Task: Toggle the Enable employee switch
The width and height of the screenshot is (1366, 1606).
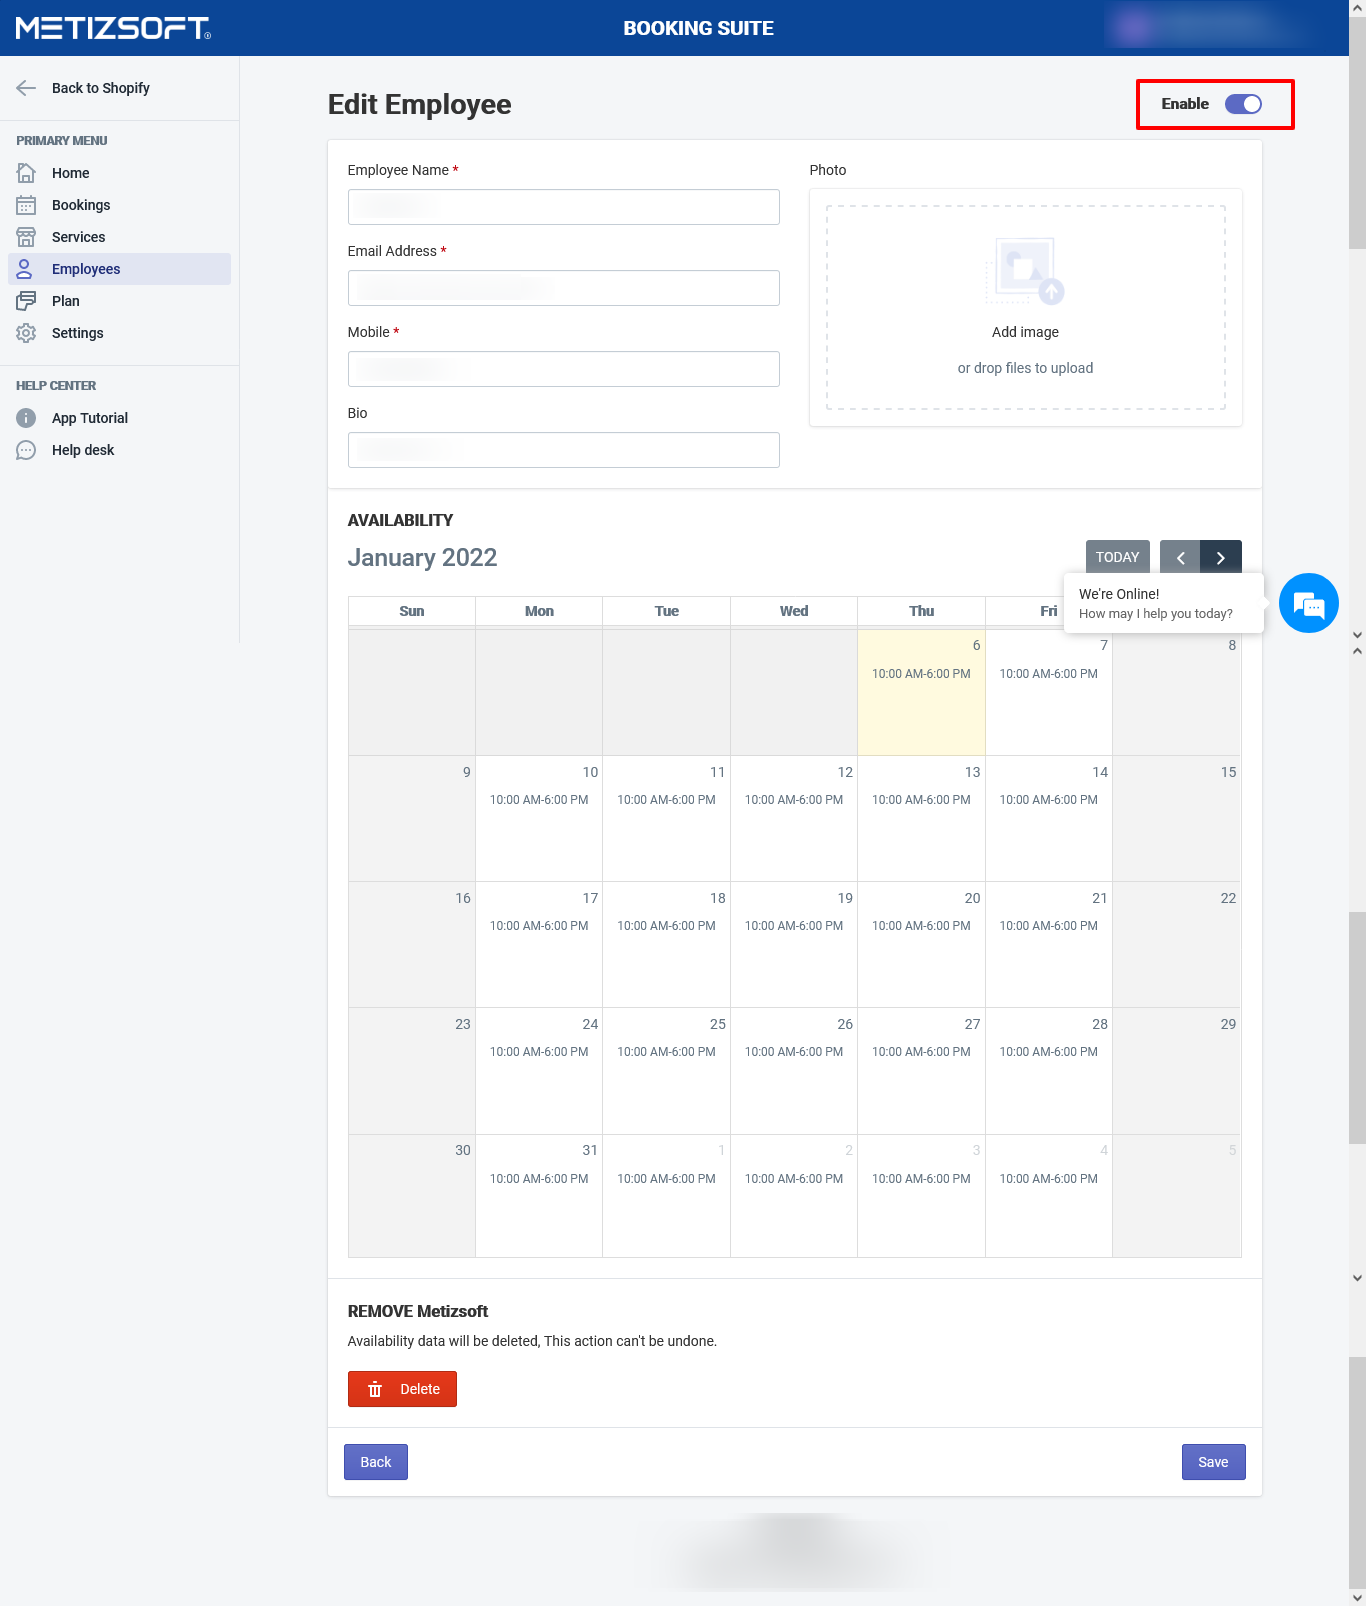Action: pos(1243,104)
